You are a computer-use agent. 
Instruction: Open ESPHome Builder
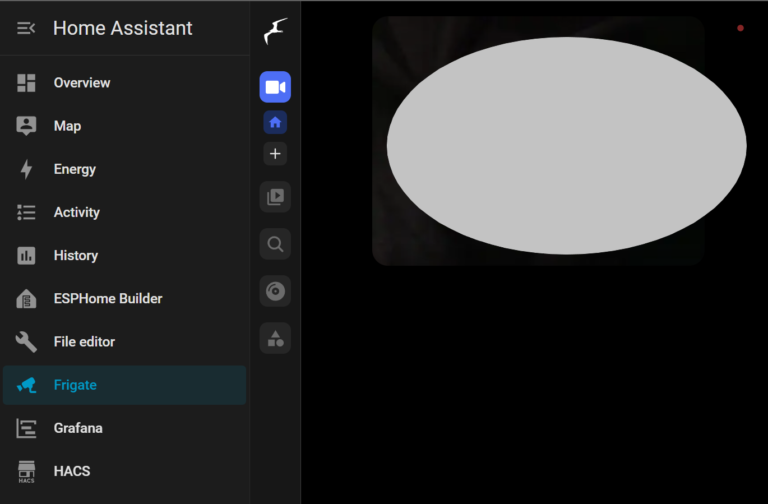pos(124,298)
